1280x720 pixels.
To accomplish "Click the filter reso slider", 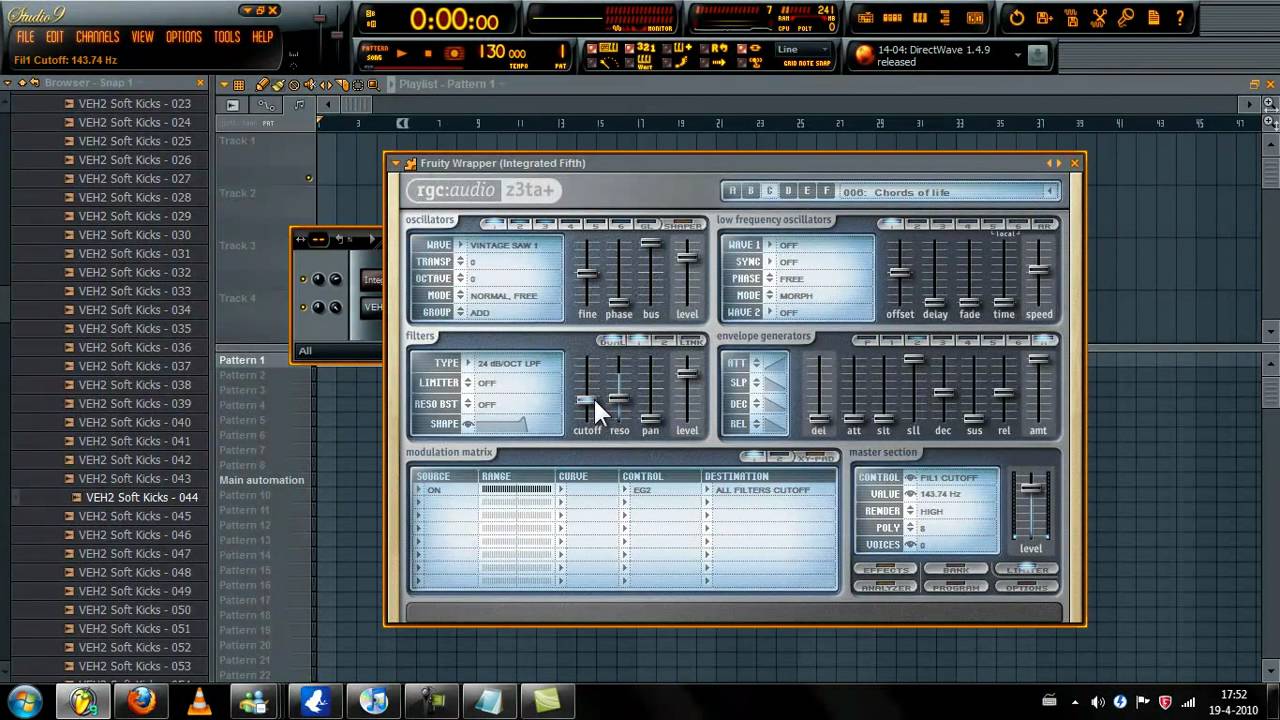I will 619,398.
